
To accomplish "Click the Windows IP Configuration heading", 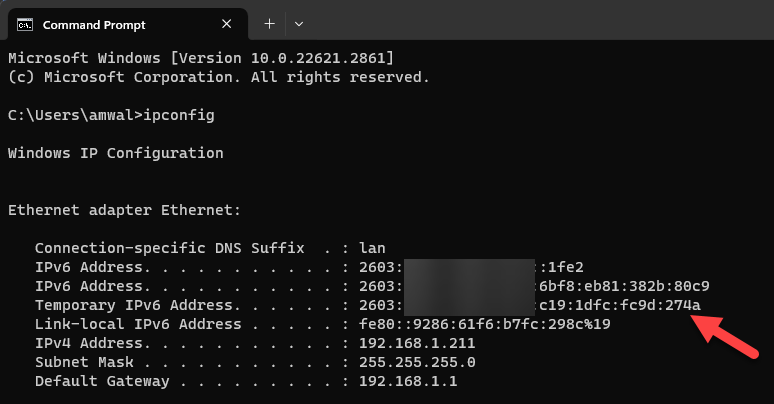I will tap(115, 153).
